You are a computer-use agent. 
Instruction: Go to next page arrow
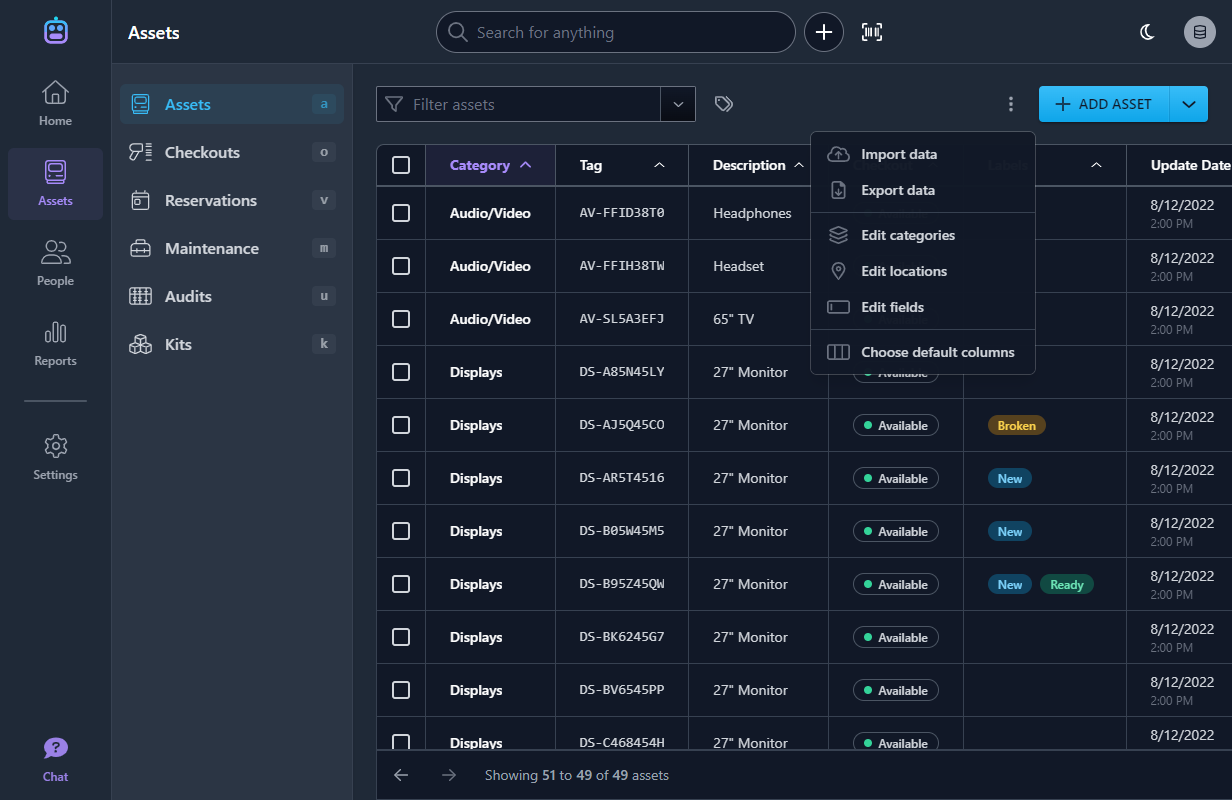point(449,775)
